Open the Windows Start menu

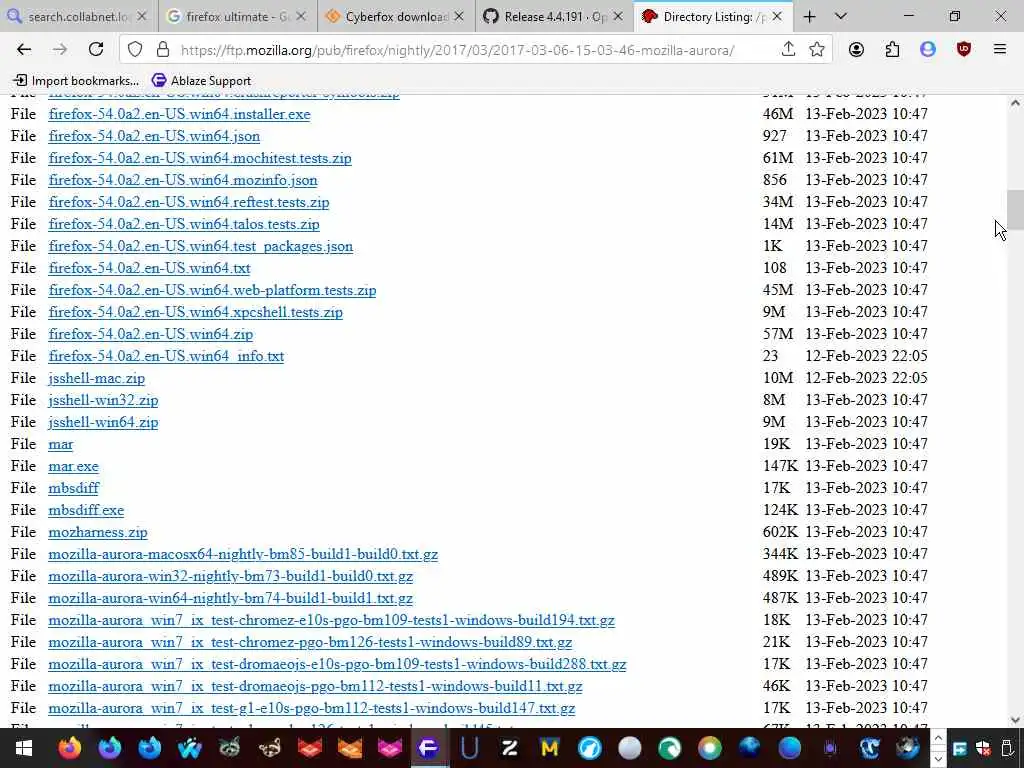coord(24,748)
